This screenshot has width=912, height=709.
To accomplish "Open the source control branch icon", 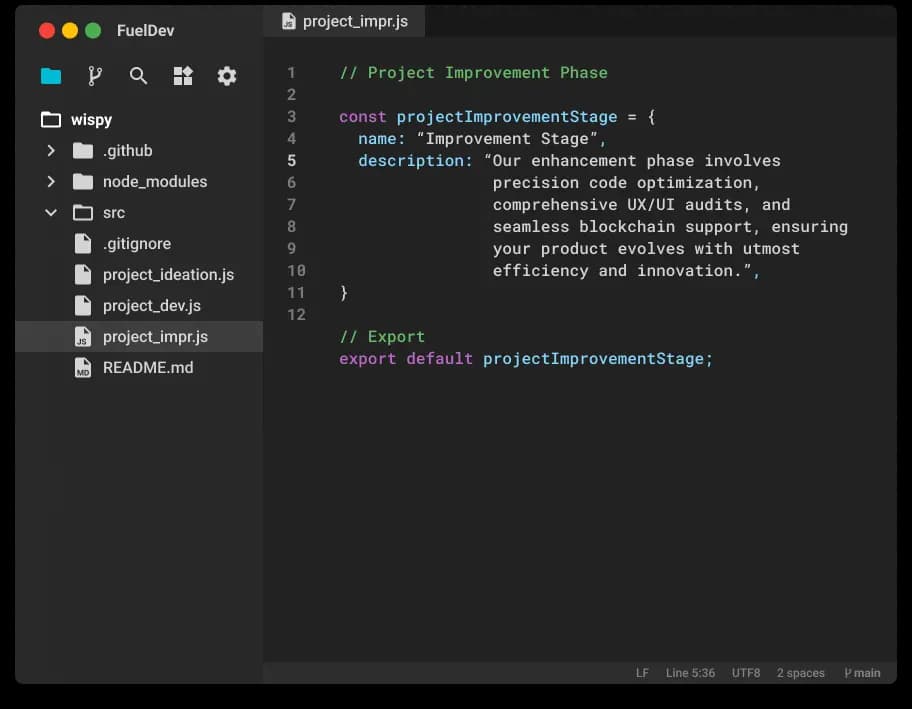I will [95, 76].
